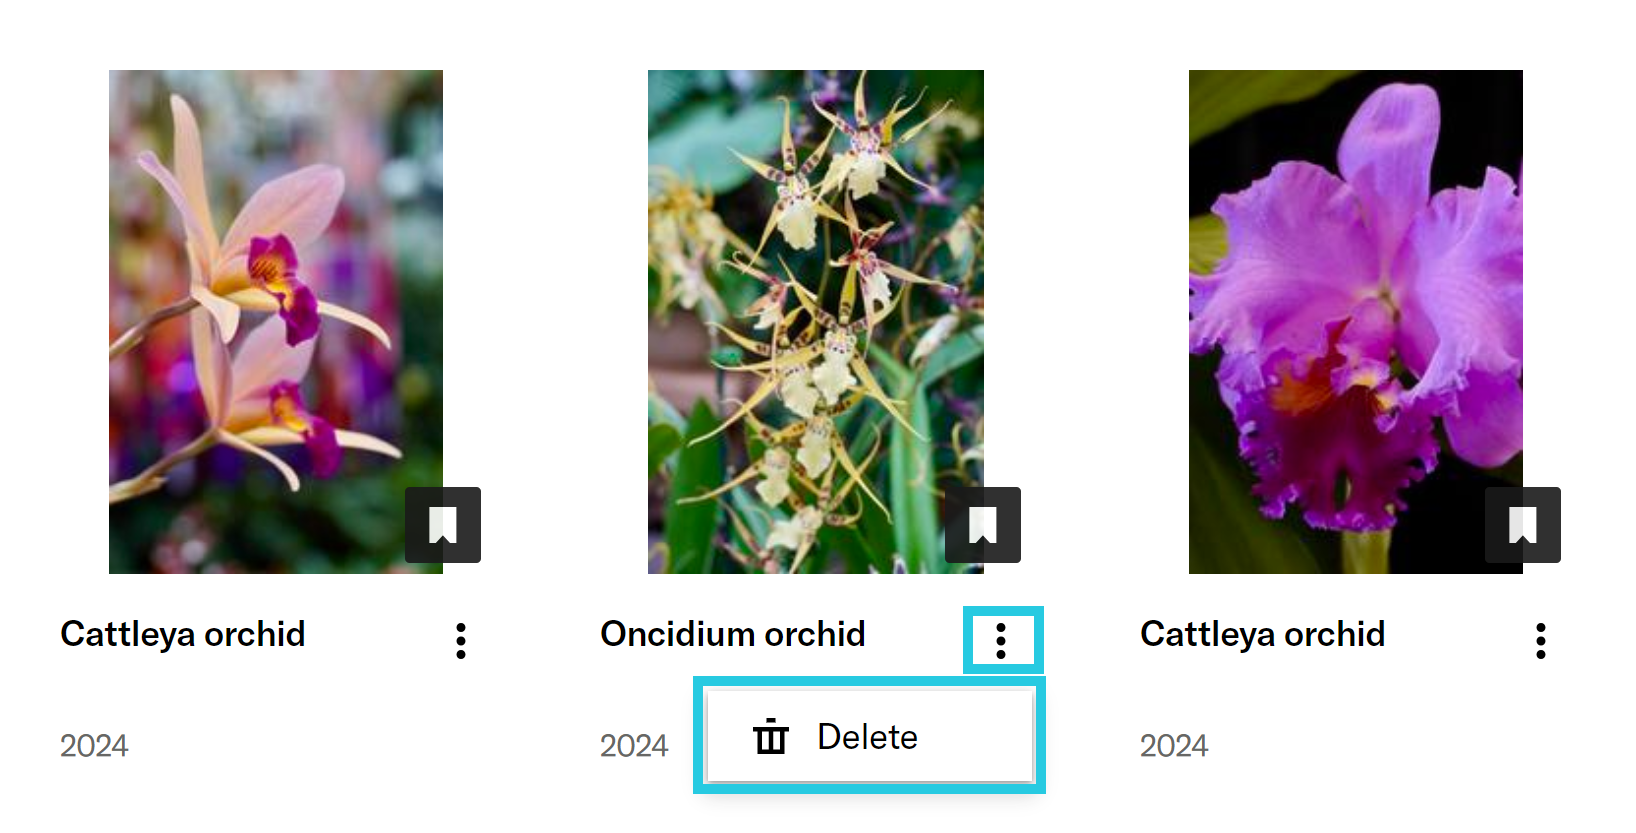View the right Cattleya orchid image thumbnail
The width and height of the screenshot is (1636, 833).
click(1355, 320)
